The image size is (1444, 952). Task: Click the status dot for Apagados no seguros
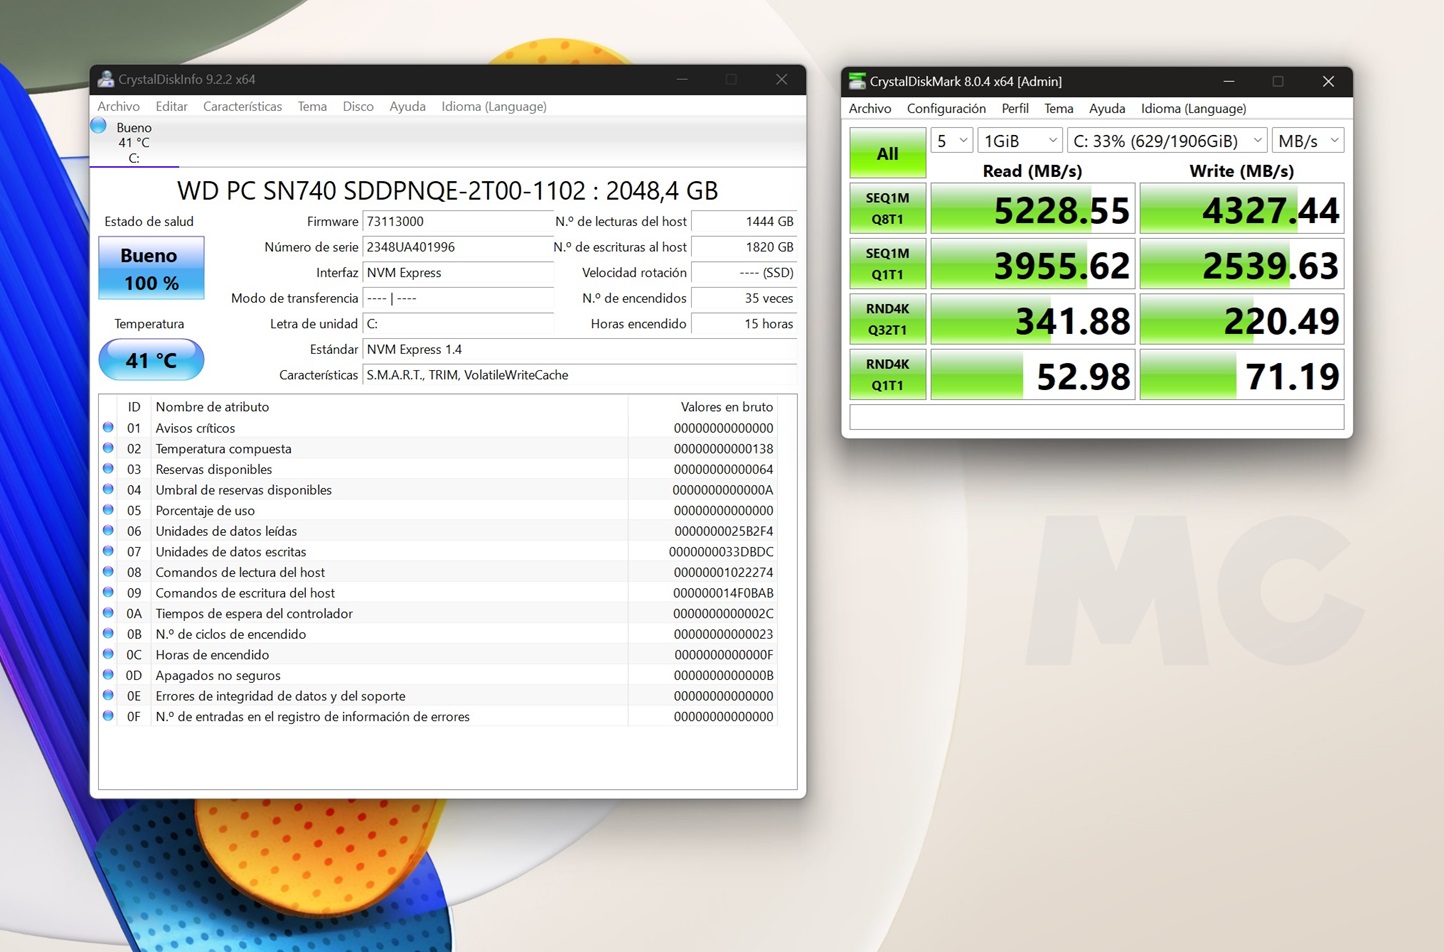pyautogui.click(x=108, y=675)
